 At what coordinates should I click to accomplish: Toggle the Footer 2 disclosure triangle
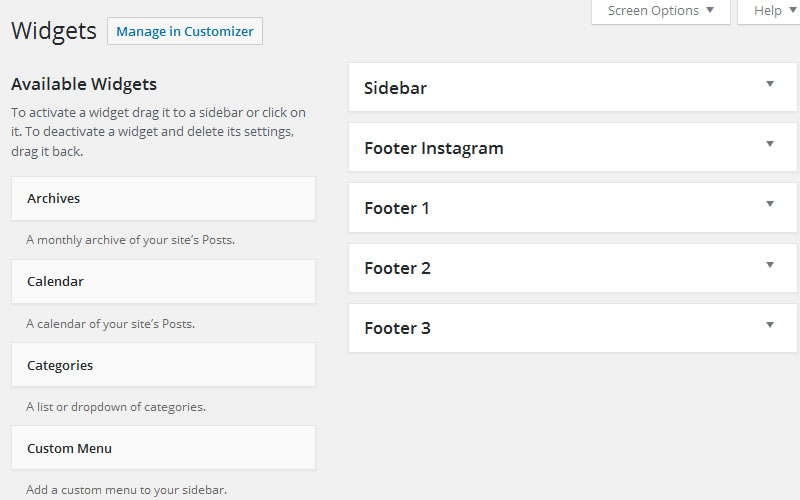click(770, 264)
